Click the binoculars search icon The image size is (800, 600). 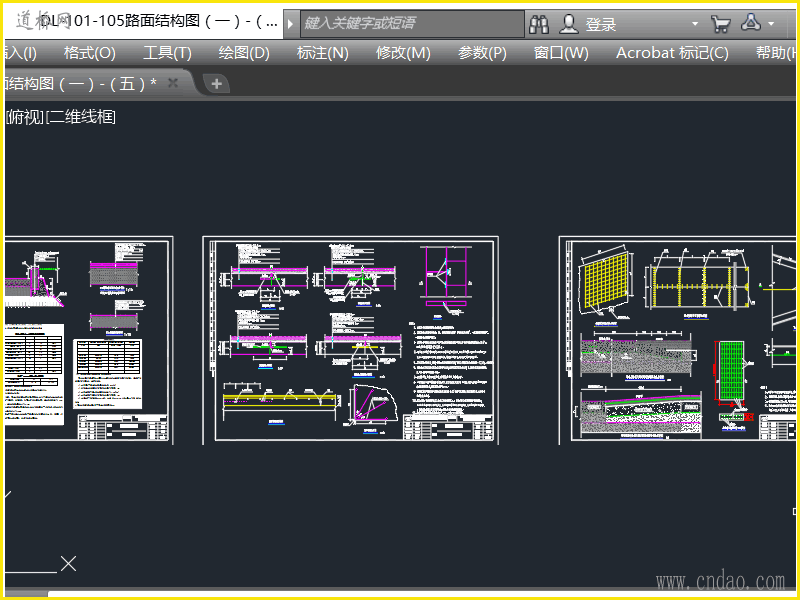coord(539,24)
